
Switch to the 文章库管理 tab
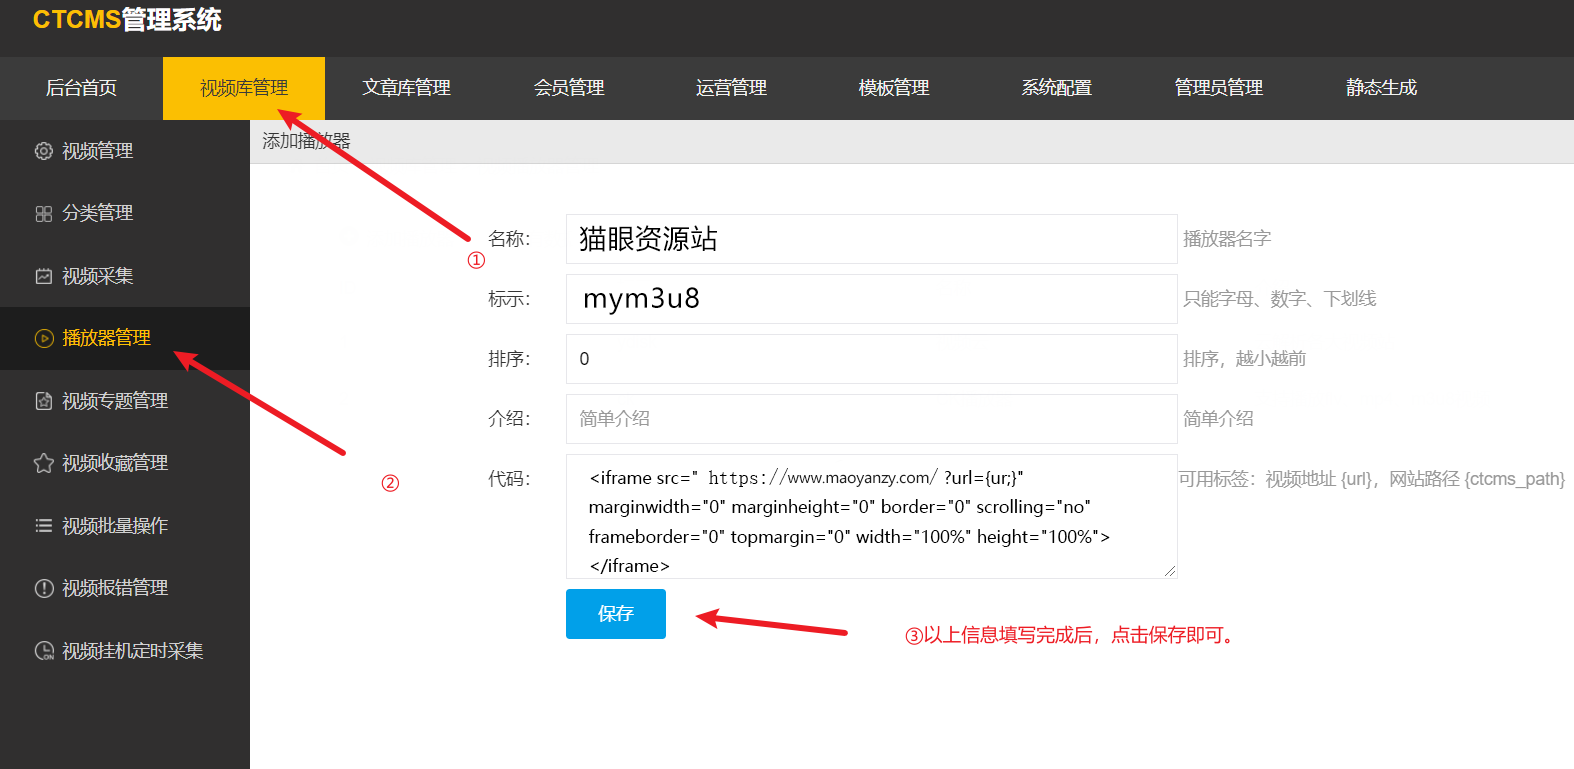click(406, 88)
